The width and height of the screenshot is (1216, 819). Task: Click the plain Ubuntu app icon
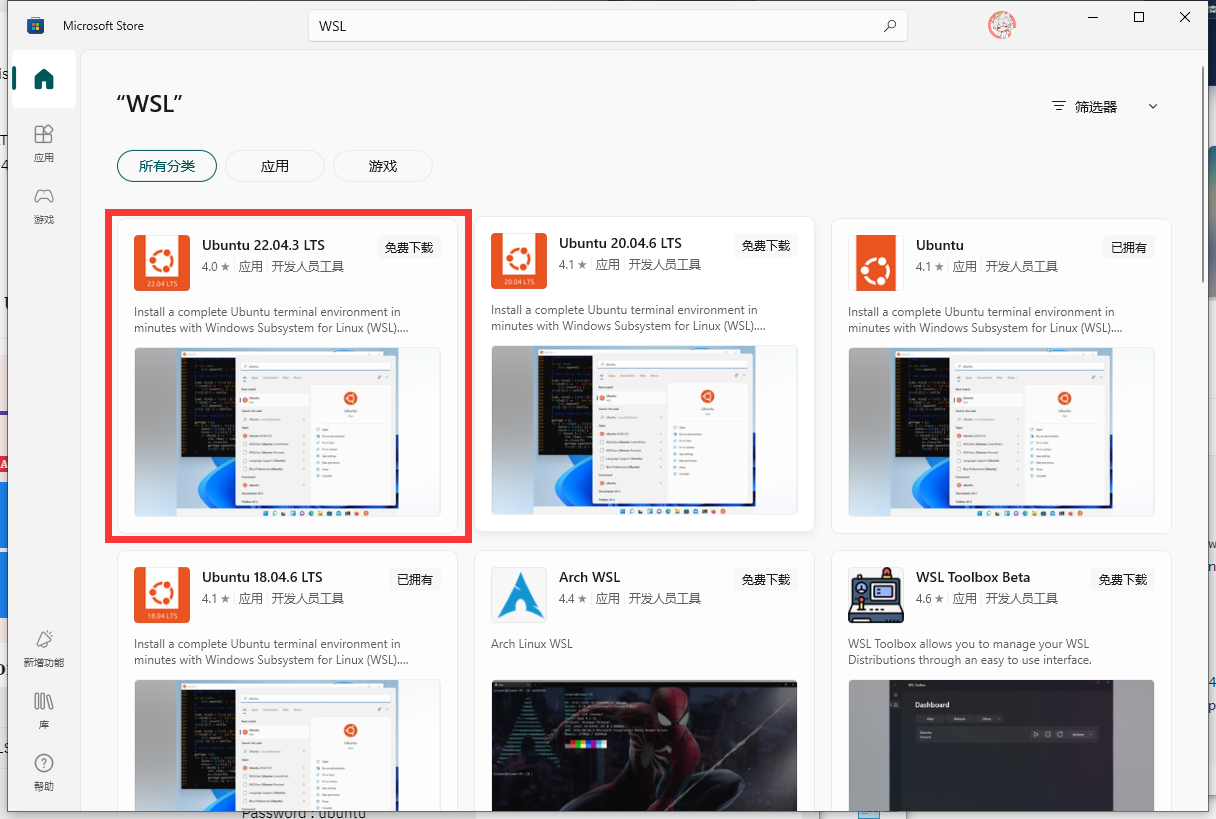pyautogui.click(x=876, y=263)
